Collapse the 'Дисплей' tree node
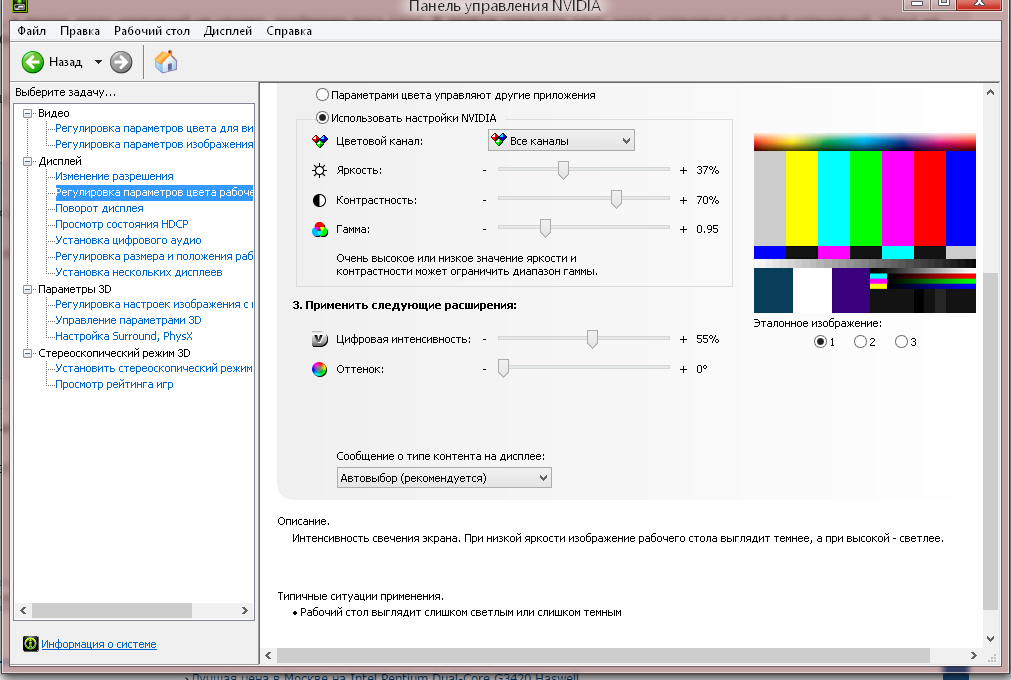1011x680 pixels. (28, 161)
